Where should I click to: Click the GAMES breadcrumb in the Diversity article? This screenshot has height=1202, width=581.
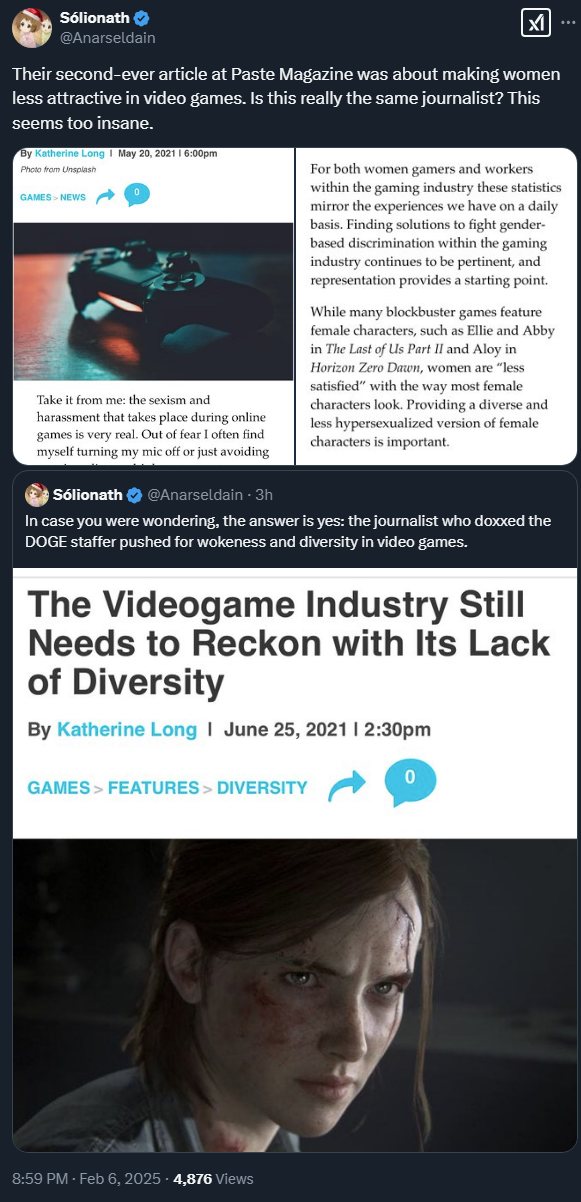pyautogui.click(x=59, y=788)
